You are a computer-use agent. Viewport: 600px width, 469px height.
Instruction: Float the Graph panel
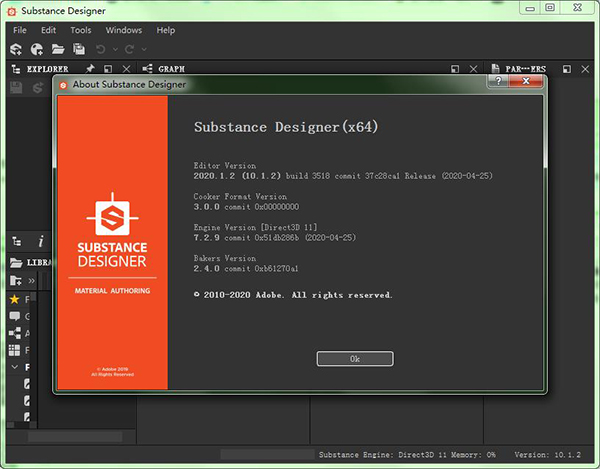pos(455,69)
